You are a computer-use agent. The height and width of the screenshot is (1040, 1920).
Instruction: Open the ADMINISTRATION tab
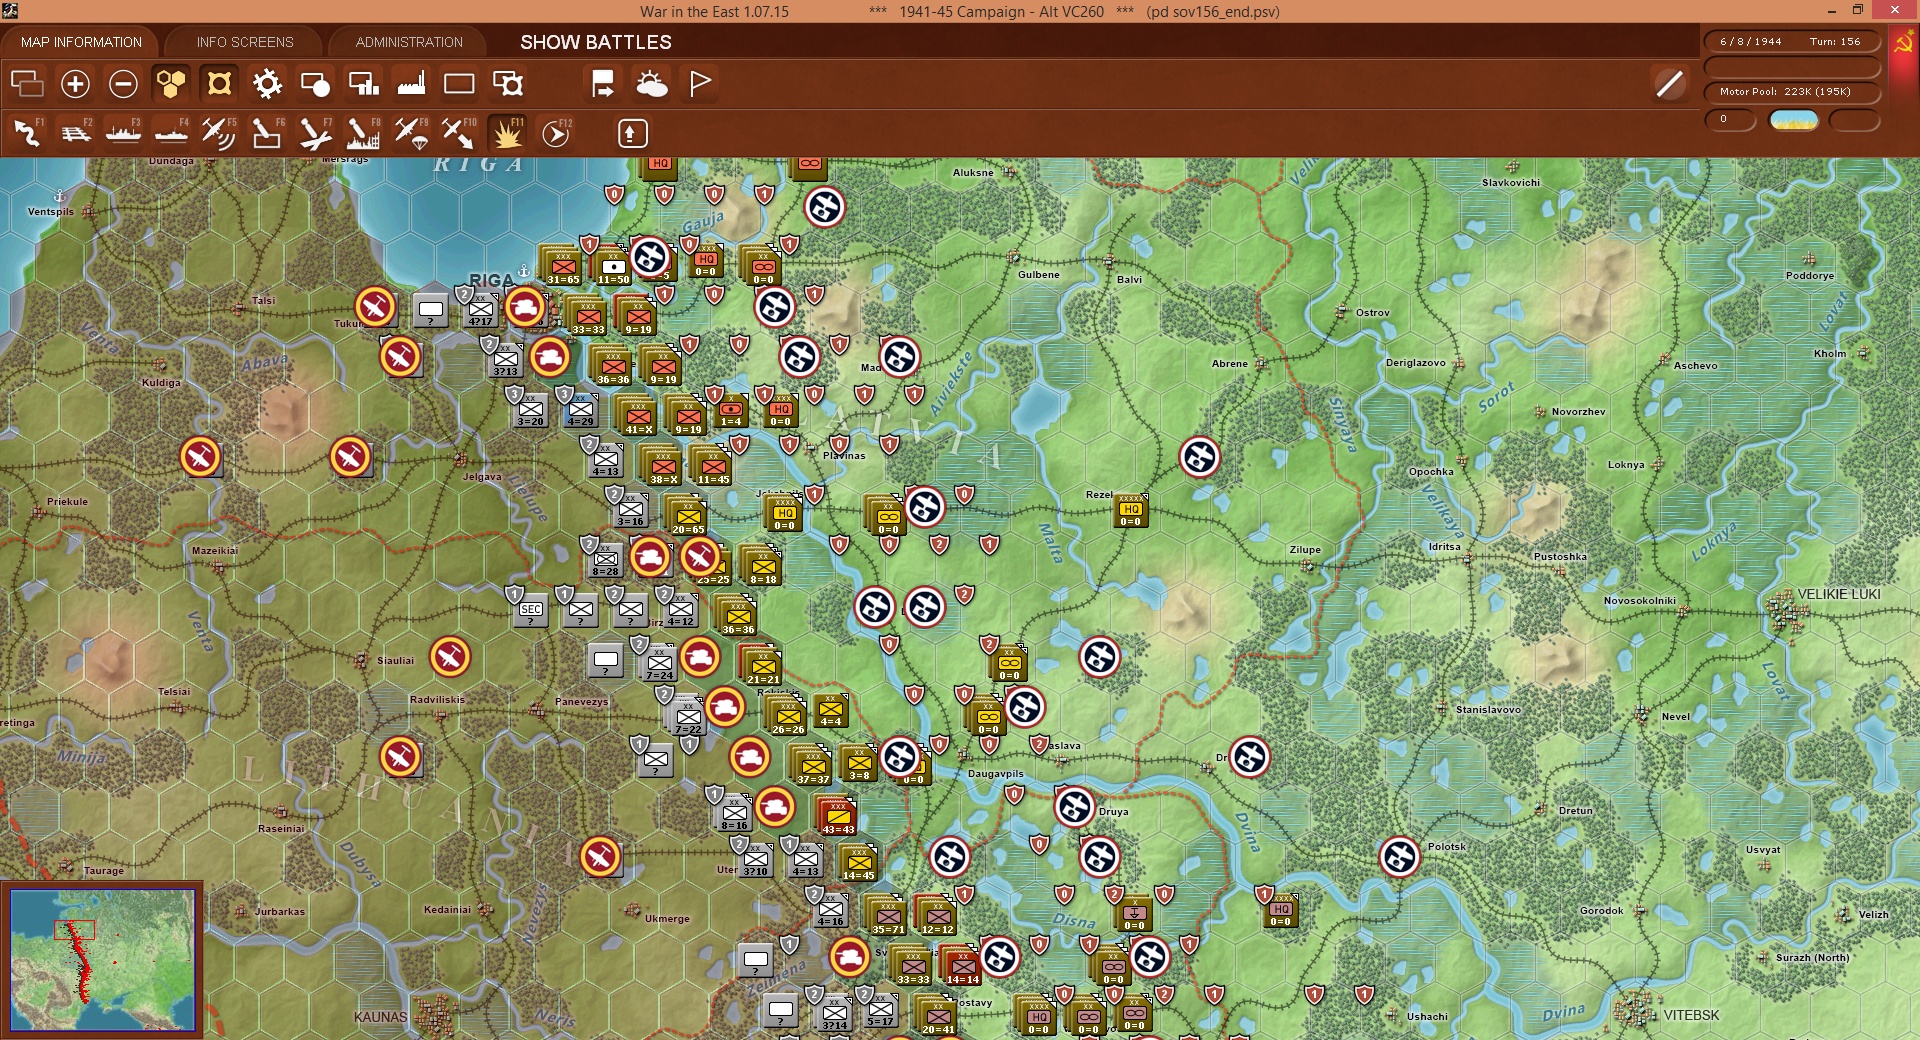(x=409, y=42)
